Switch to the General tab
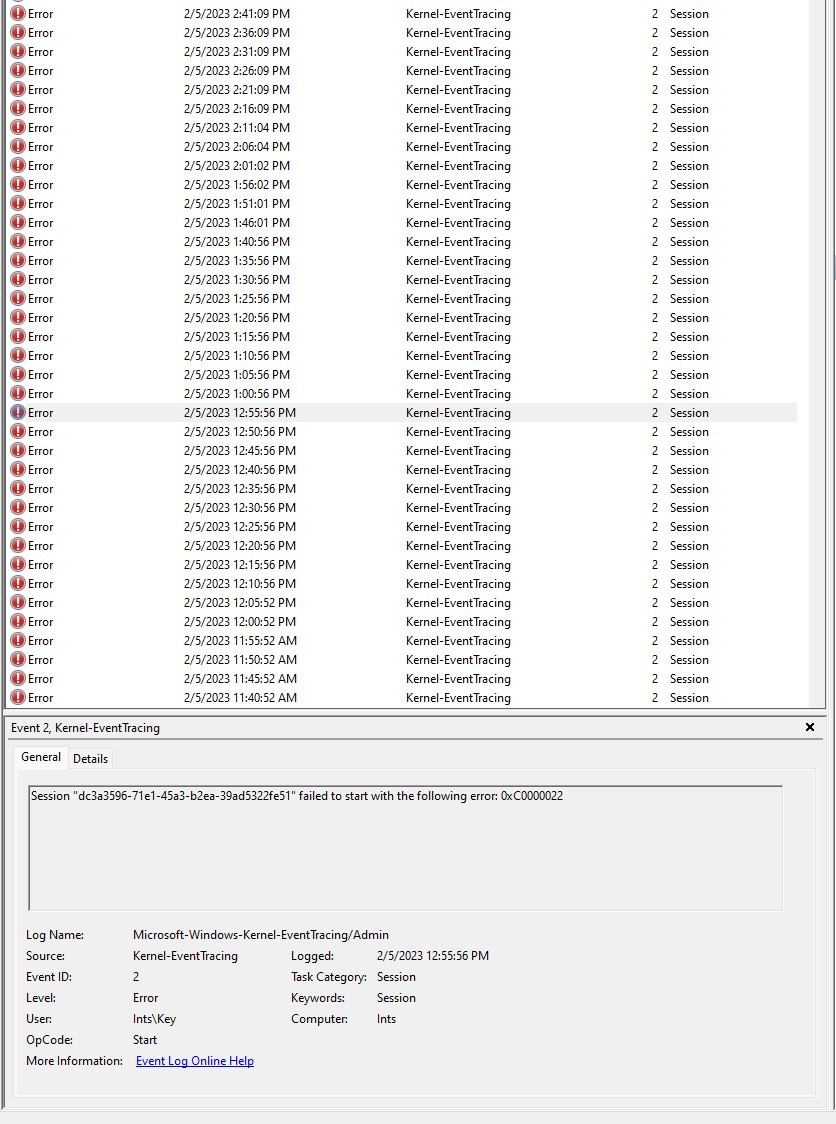The image size is (836, 1124). point(41,757)
